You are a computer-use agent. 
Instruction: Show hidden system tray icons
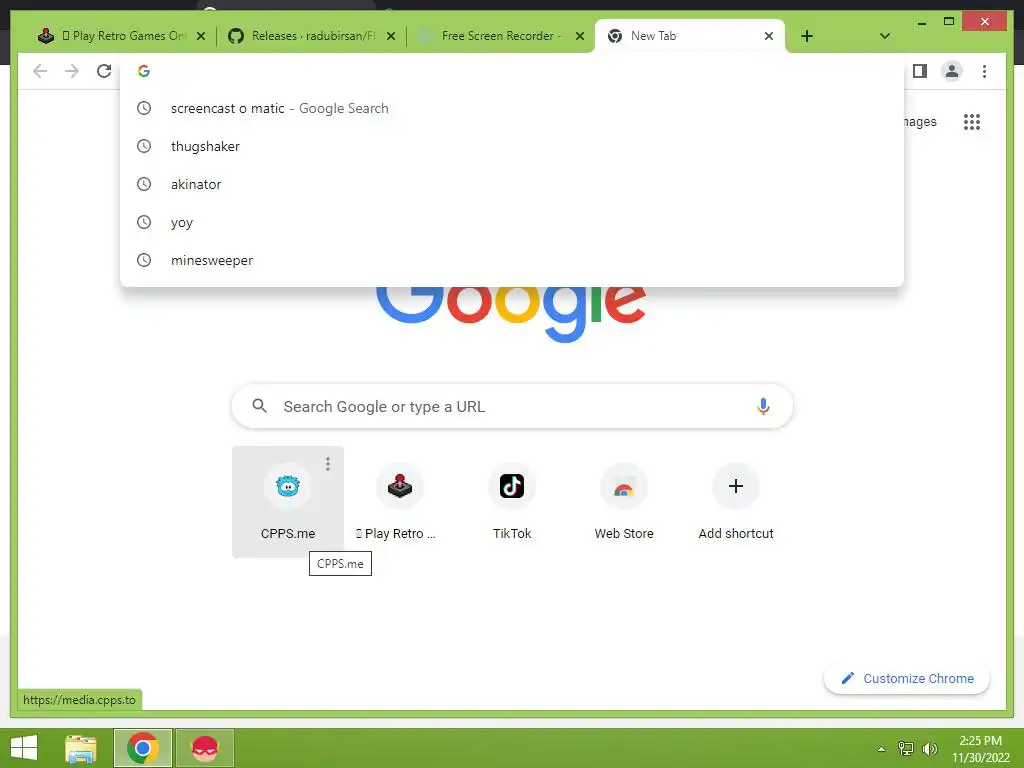coord(882,749)
